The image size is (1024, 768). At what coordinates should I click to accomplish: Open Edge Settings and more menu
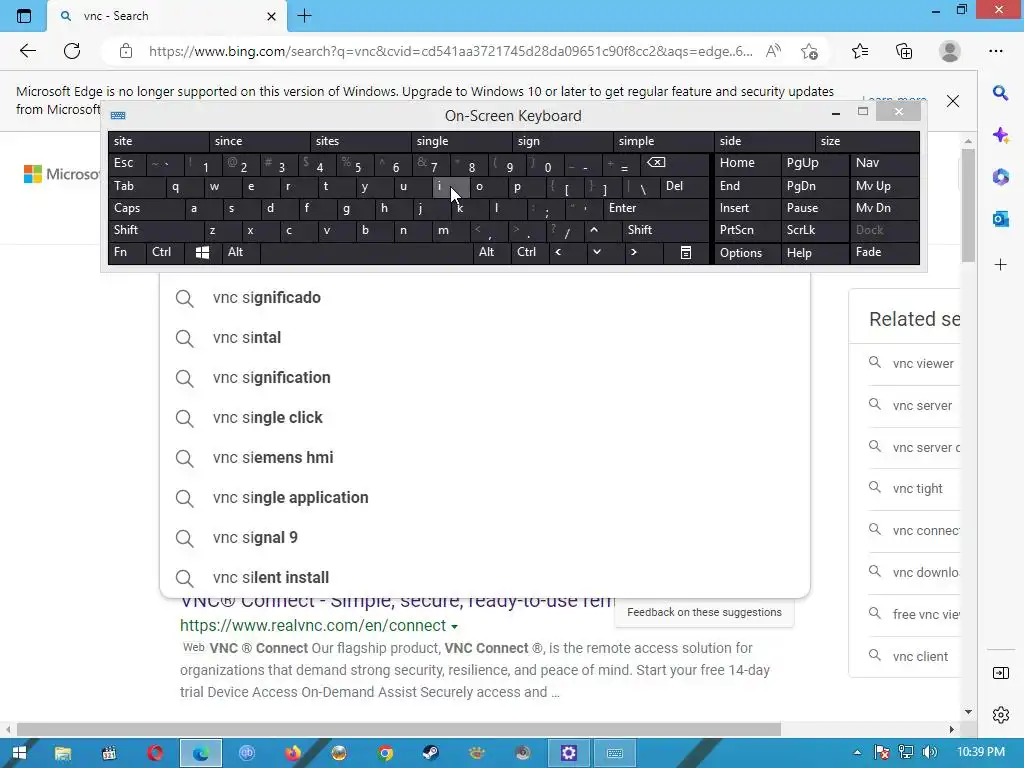point(996,51)
